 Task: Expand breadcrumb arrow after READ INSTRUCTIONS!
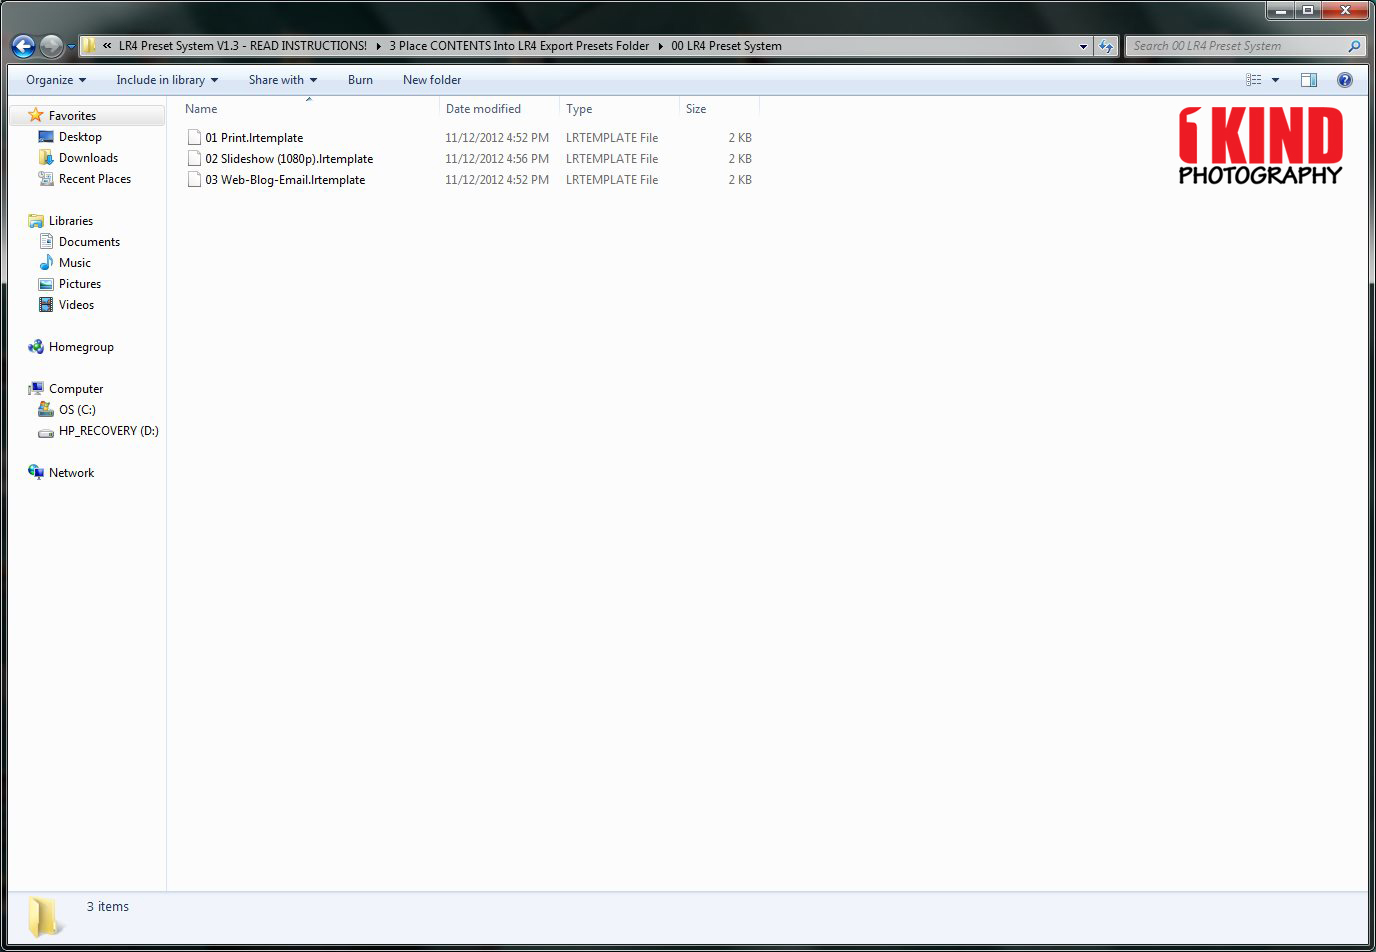379,46
